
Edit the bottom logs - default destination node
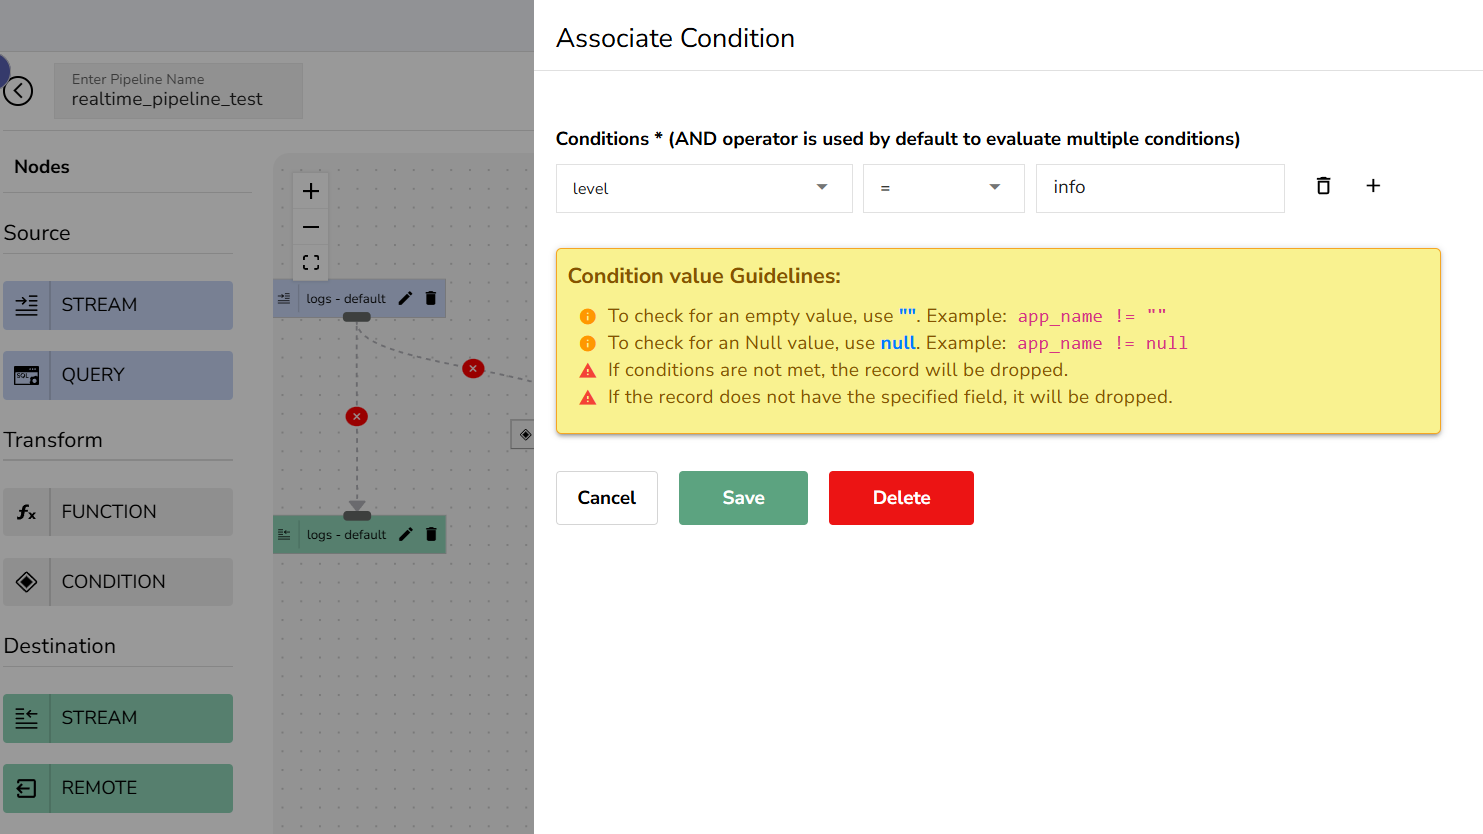click(405, 534)
